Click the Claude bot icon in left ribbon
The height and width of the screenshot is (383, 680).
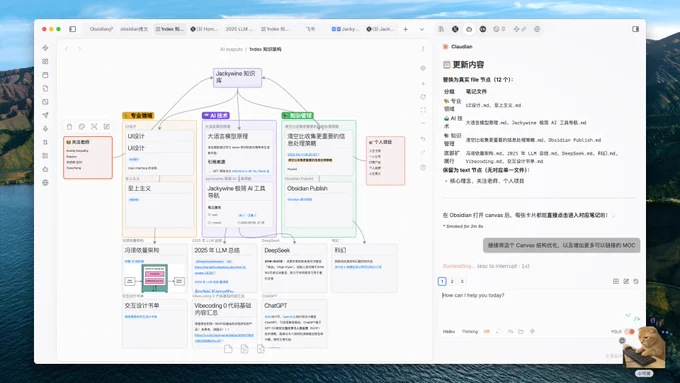tap(45, 169)
